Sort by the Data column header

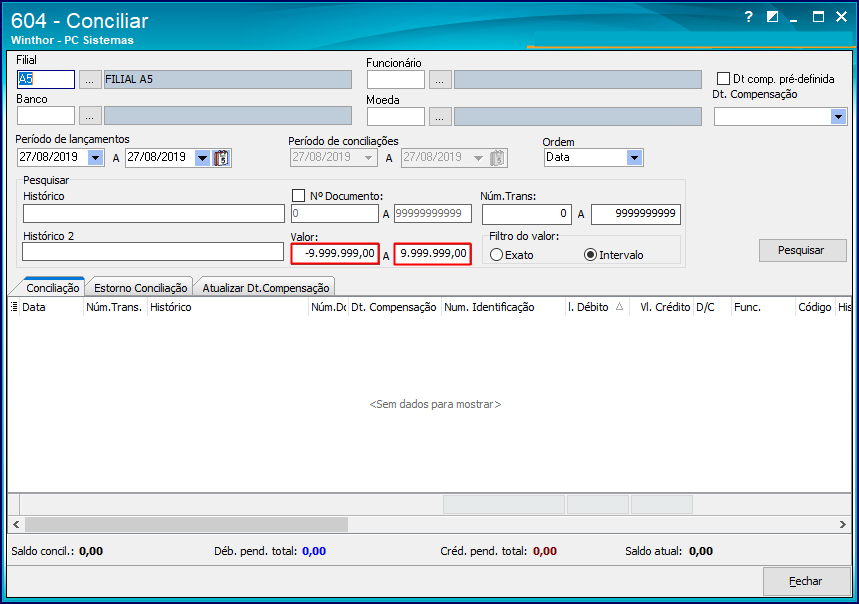tap(51, 307)
